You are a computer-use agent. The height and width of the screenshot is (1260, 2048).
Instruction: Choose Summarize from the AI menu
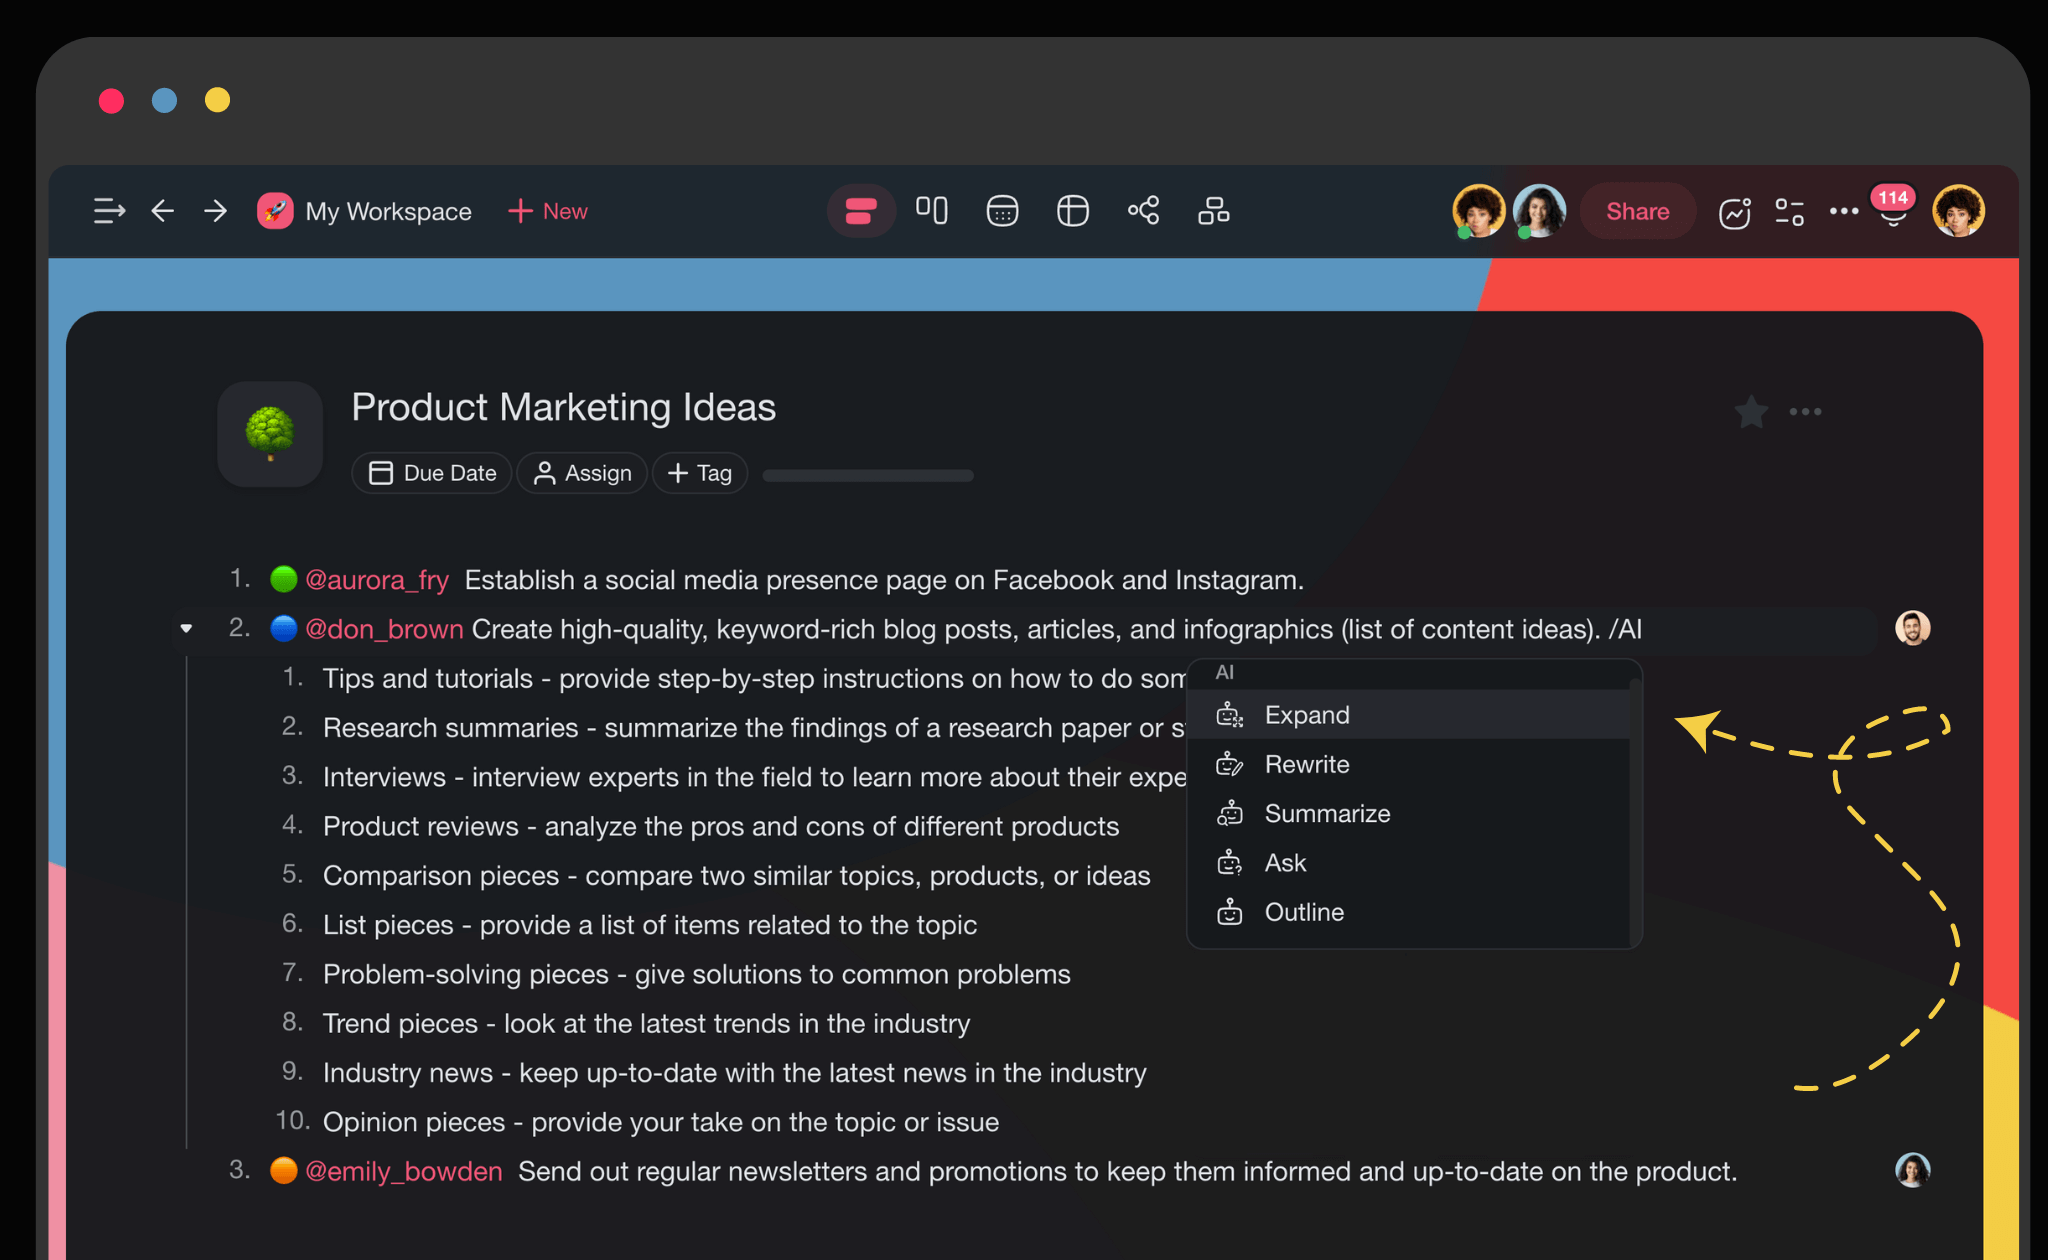click(1408, 813)
